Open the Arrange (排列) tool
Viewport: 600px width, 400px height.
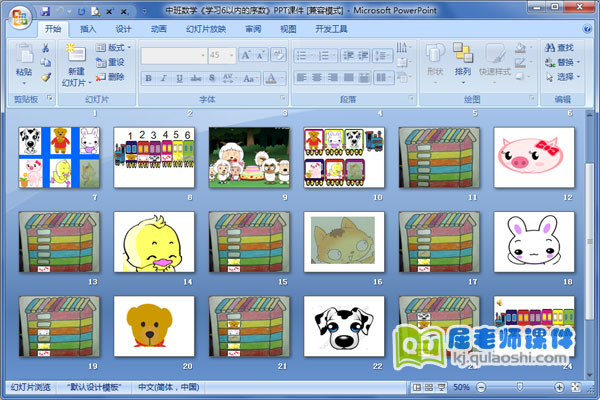462,60
